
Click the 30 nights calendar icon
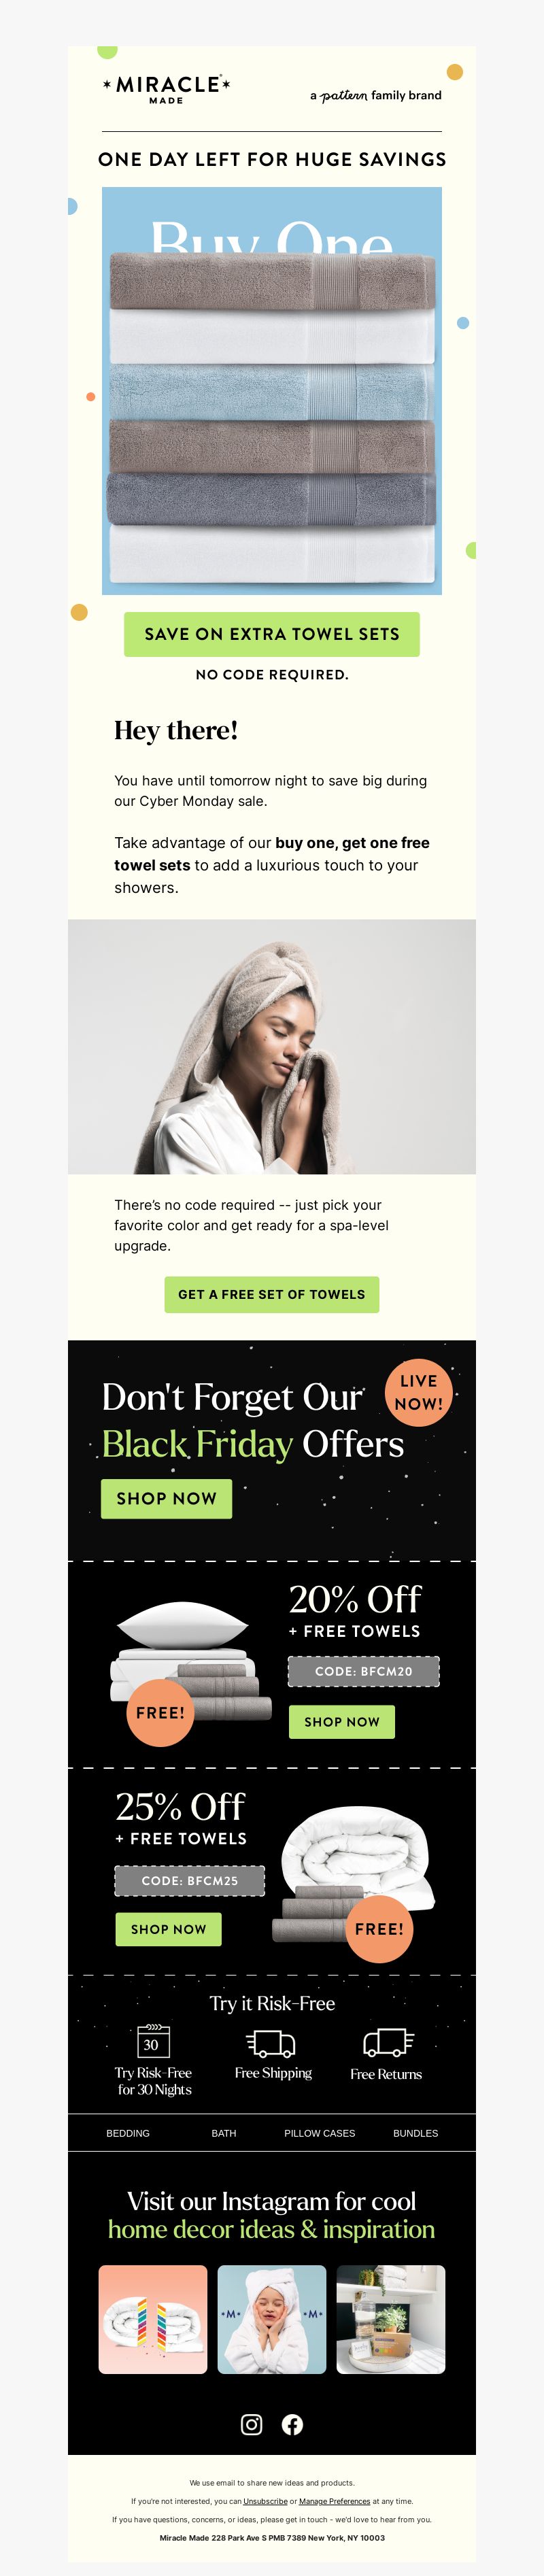click(153, 2040)
